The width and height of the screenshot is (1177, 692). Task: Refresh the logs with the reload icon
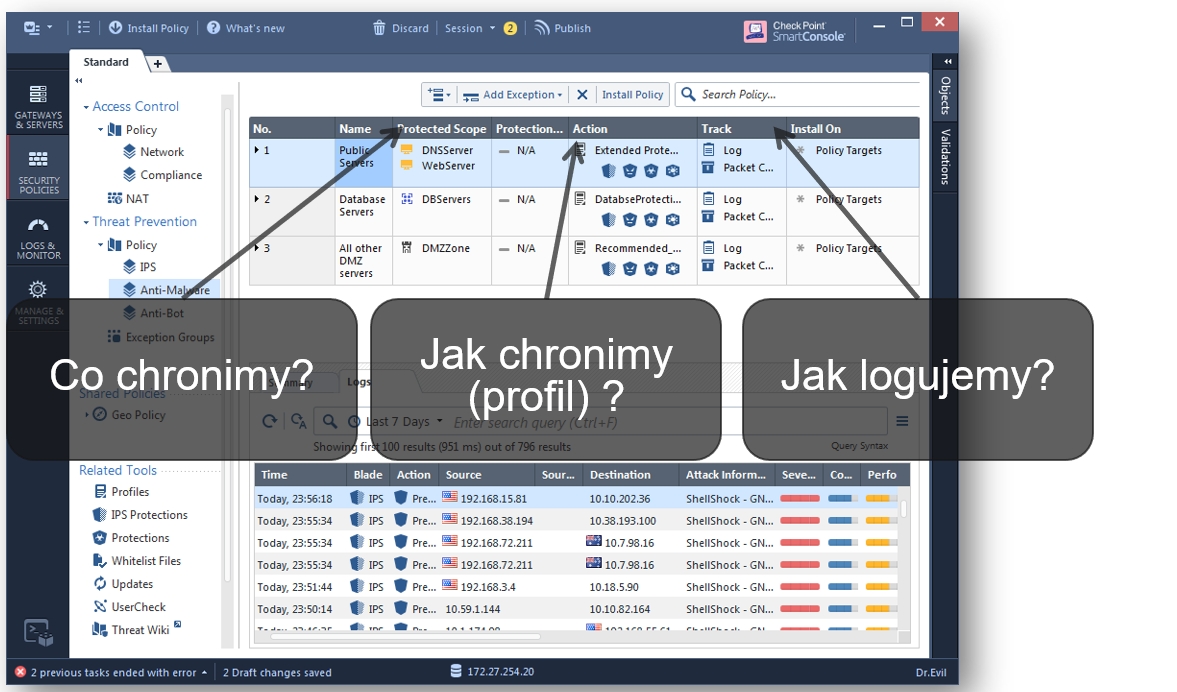pos(269,421)
